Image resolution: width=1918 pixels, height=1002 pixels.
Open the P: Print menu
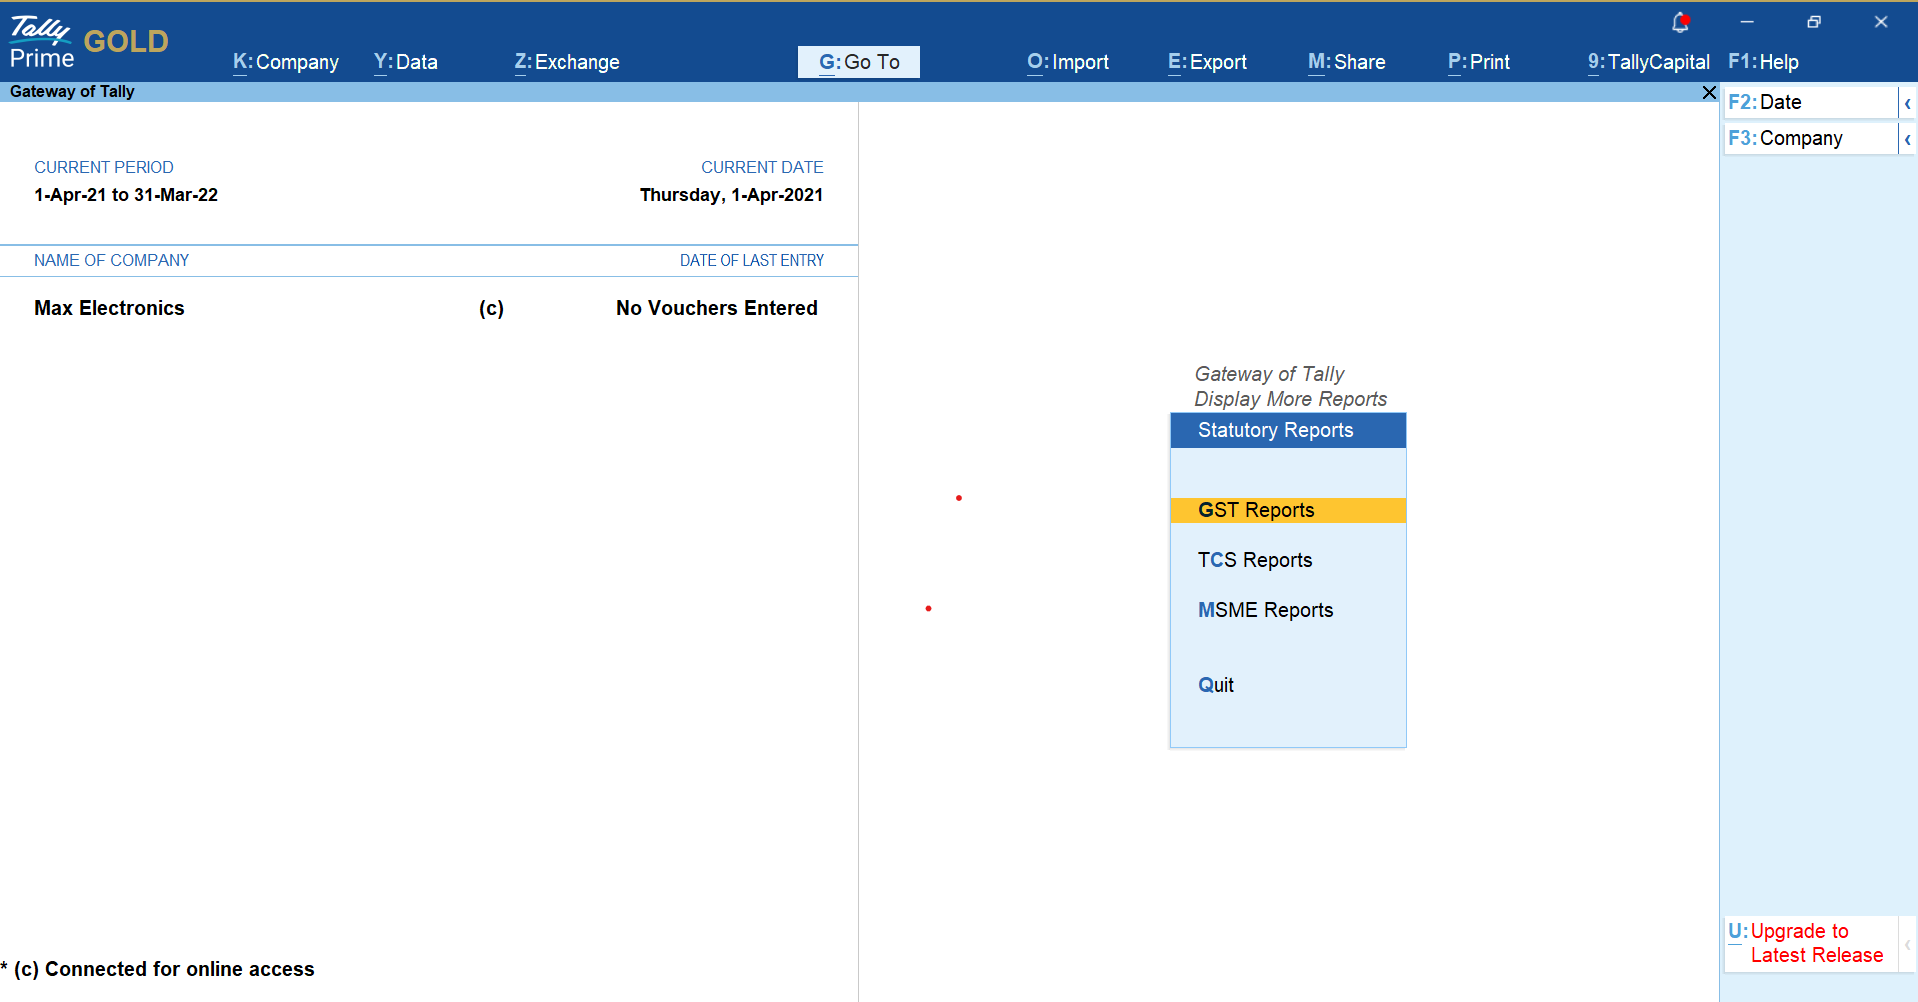click(1478, 62)
